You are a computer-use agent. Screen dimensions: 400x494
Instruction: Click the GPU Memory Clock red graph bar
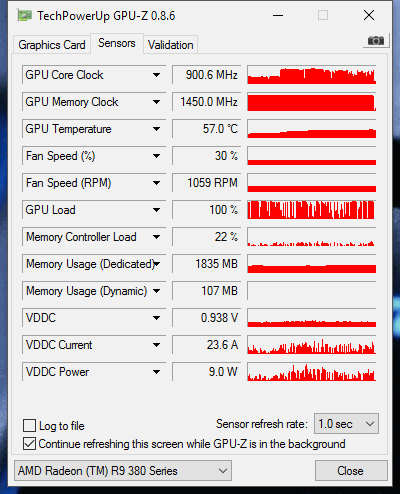(312, 102)
